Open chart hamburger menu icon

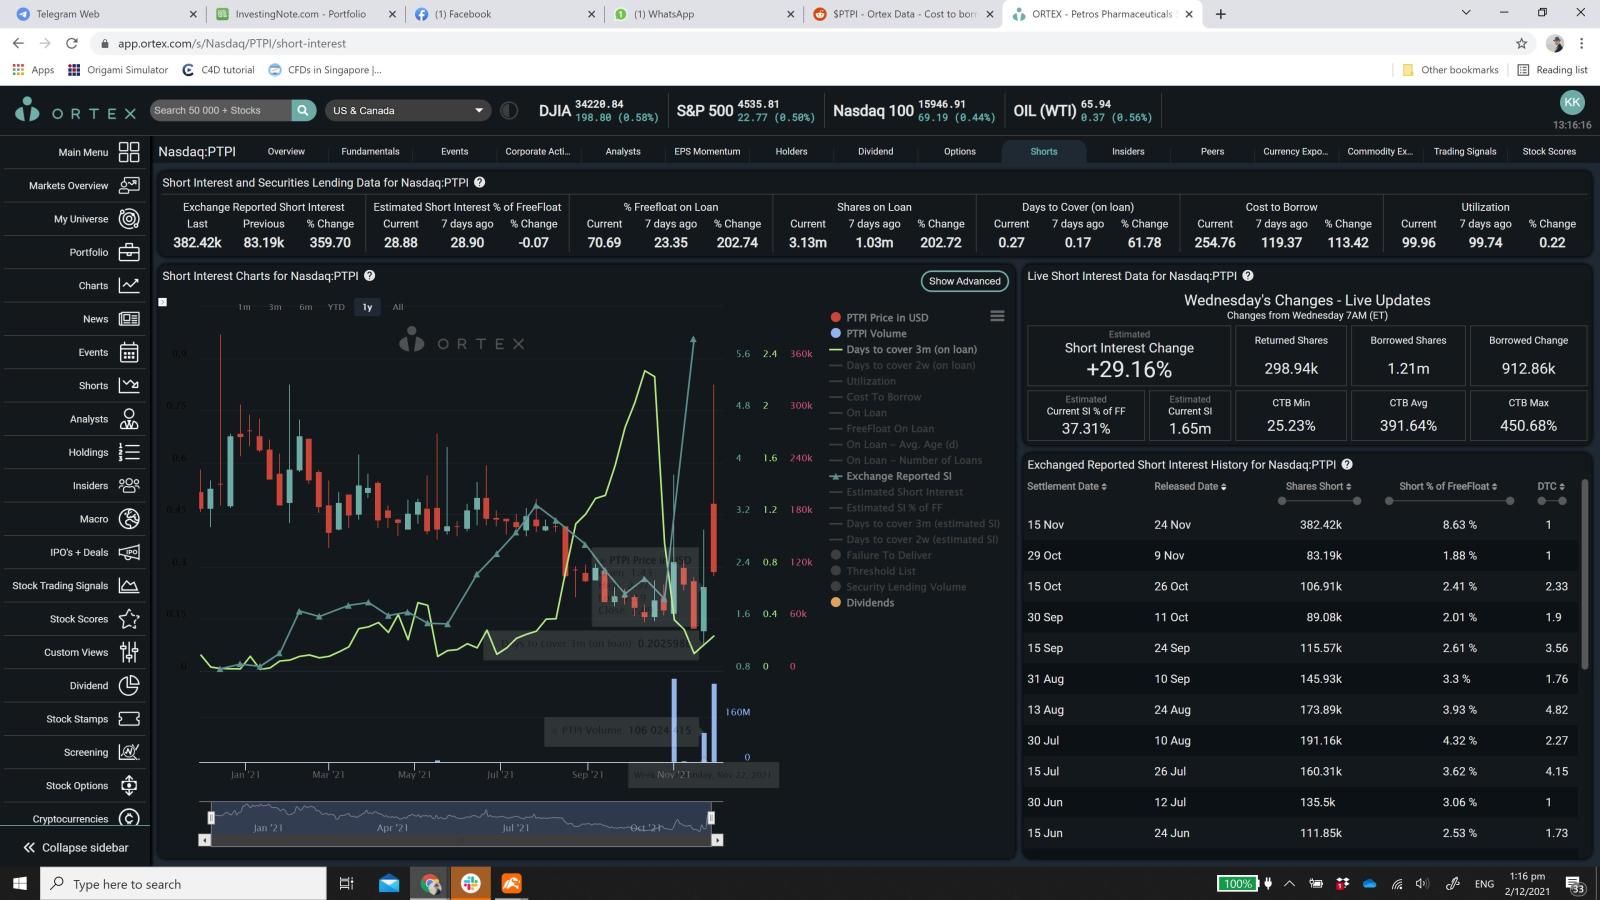tap(997, 316)
